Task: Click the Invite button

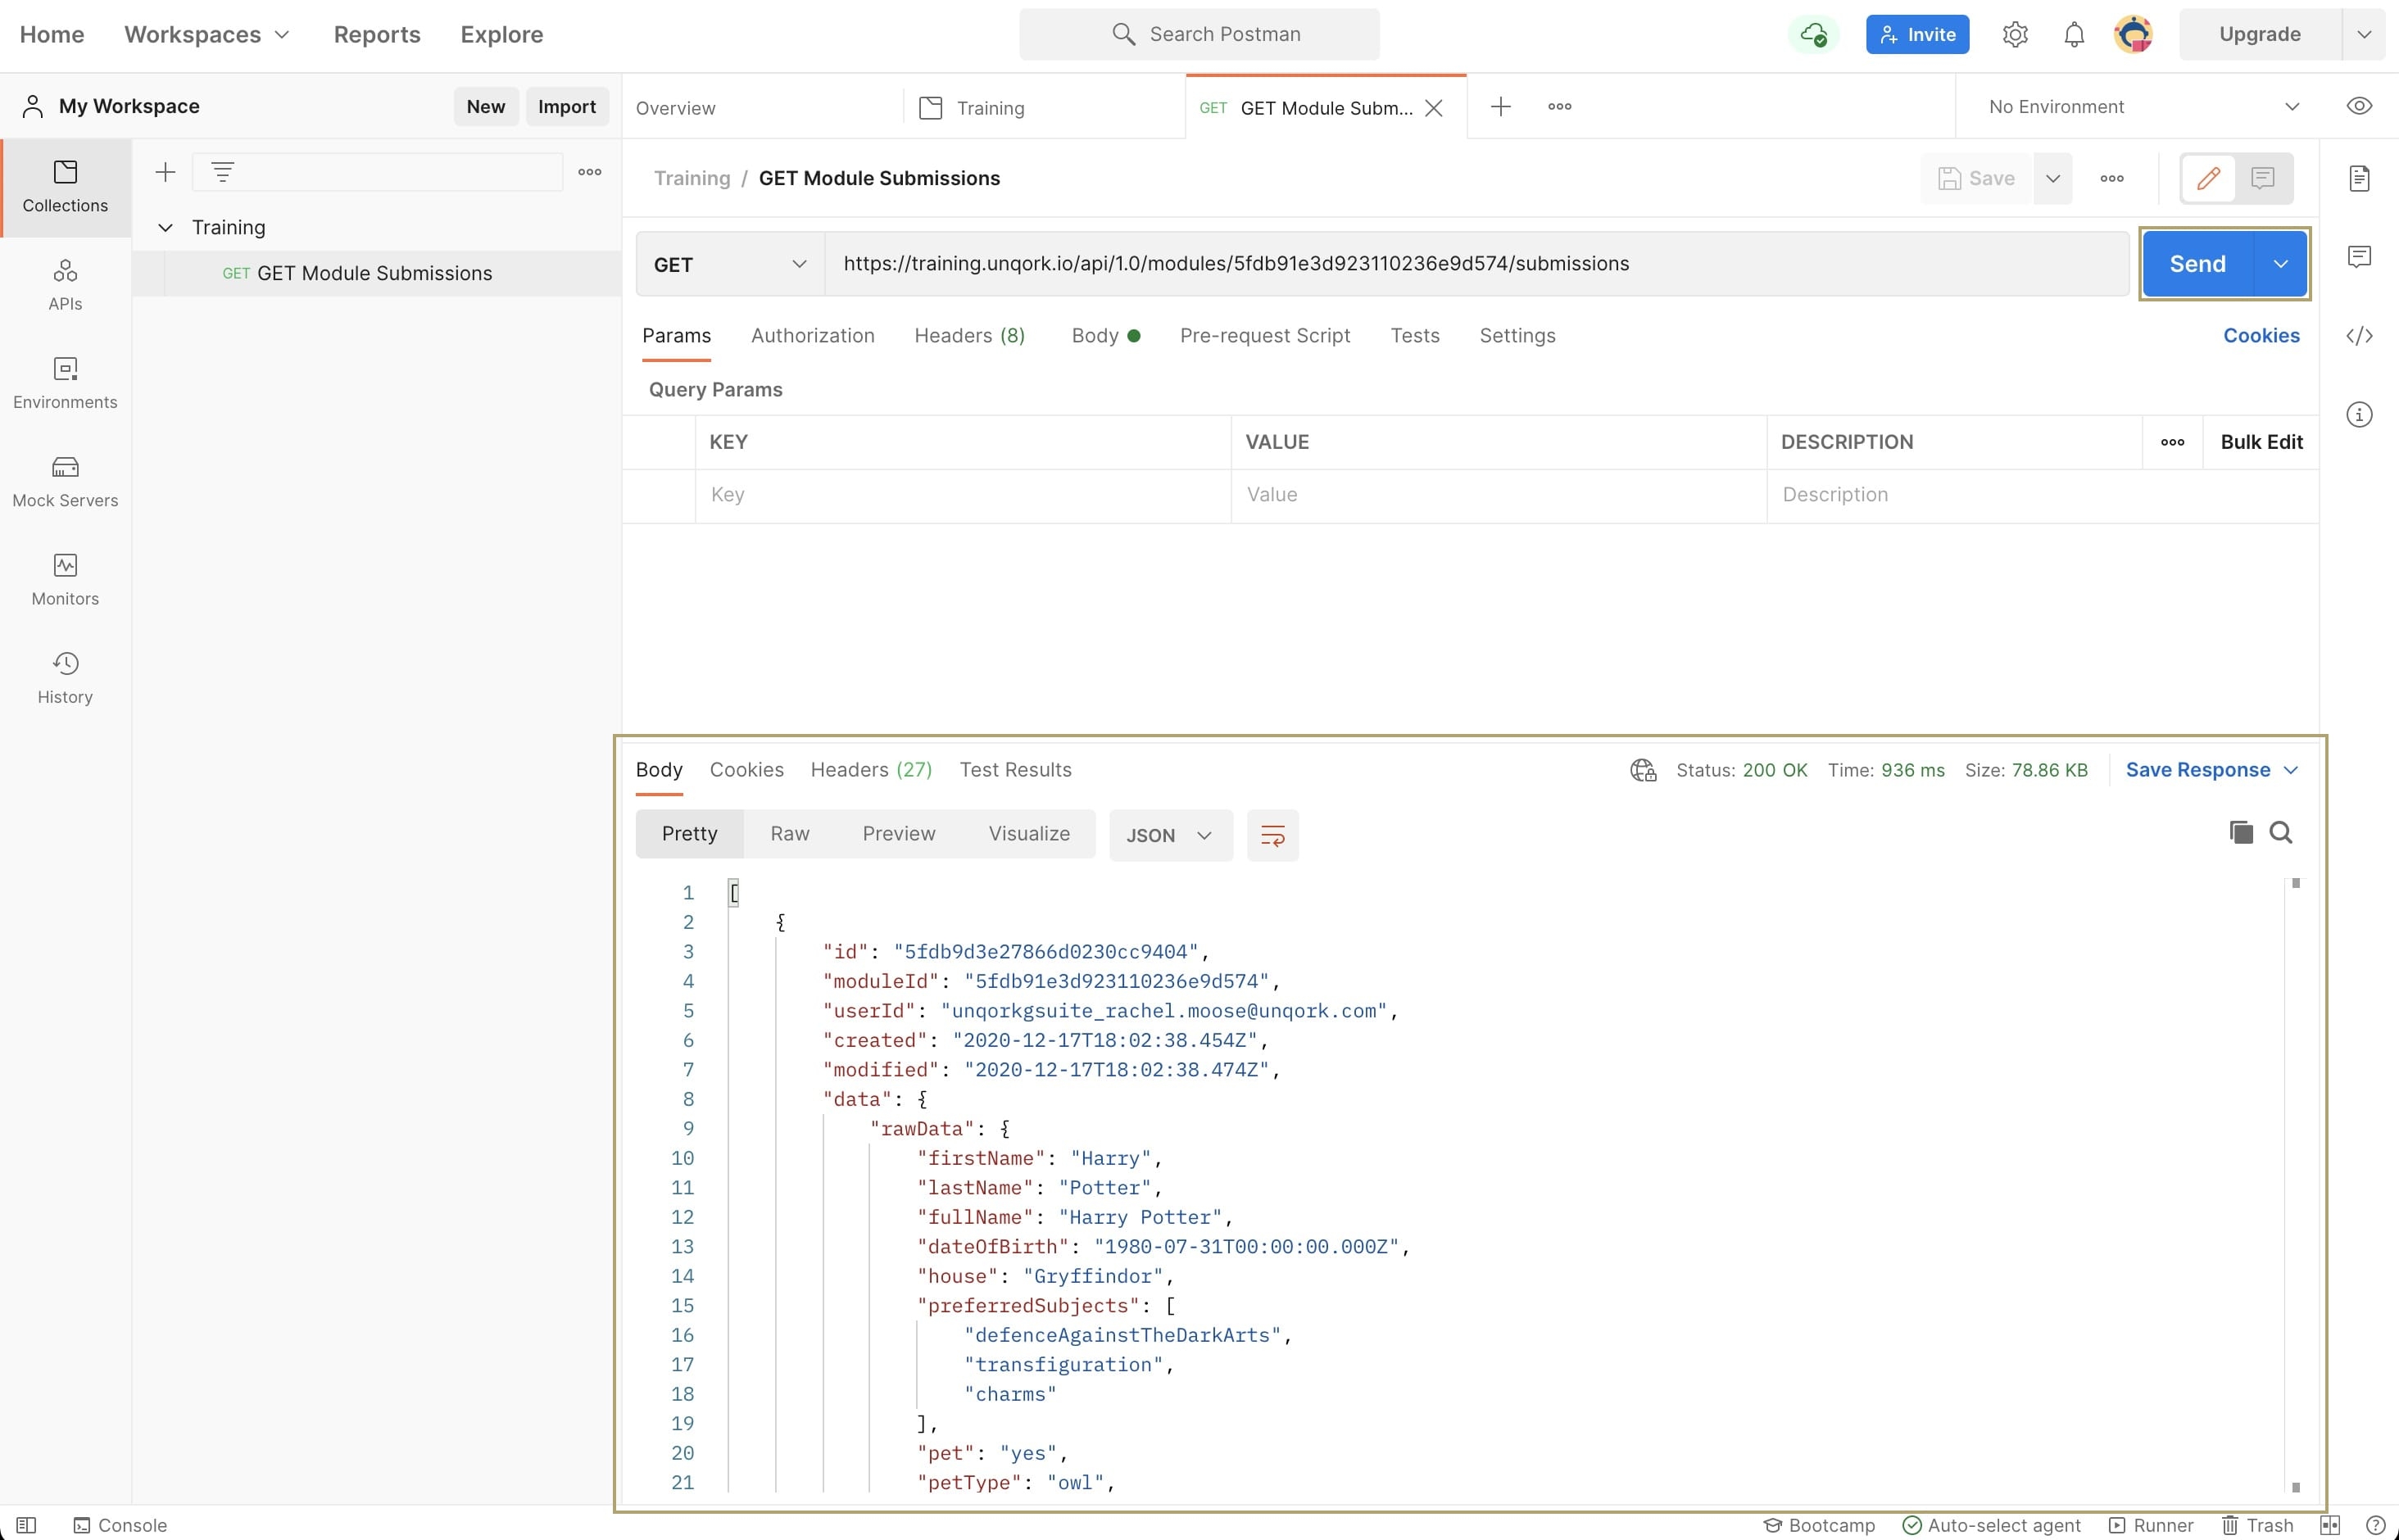Action: click(1917, 35)
